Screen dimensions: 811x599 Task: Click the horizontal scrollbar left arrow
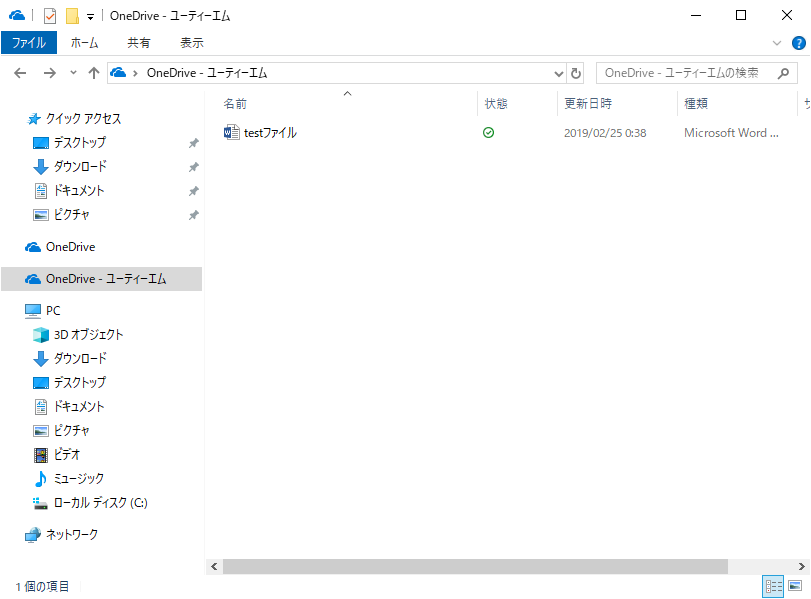point(214,567)
